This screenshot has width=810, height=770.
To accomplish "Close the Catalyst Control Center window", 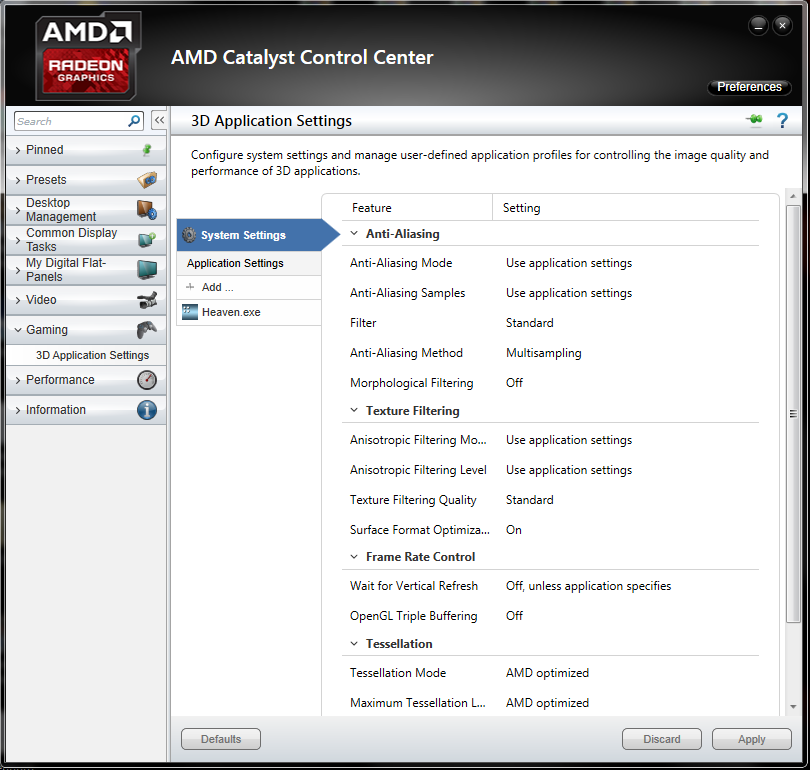I will 782,25.
